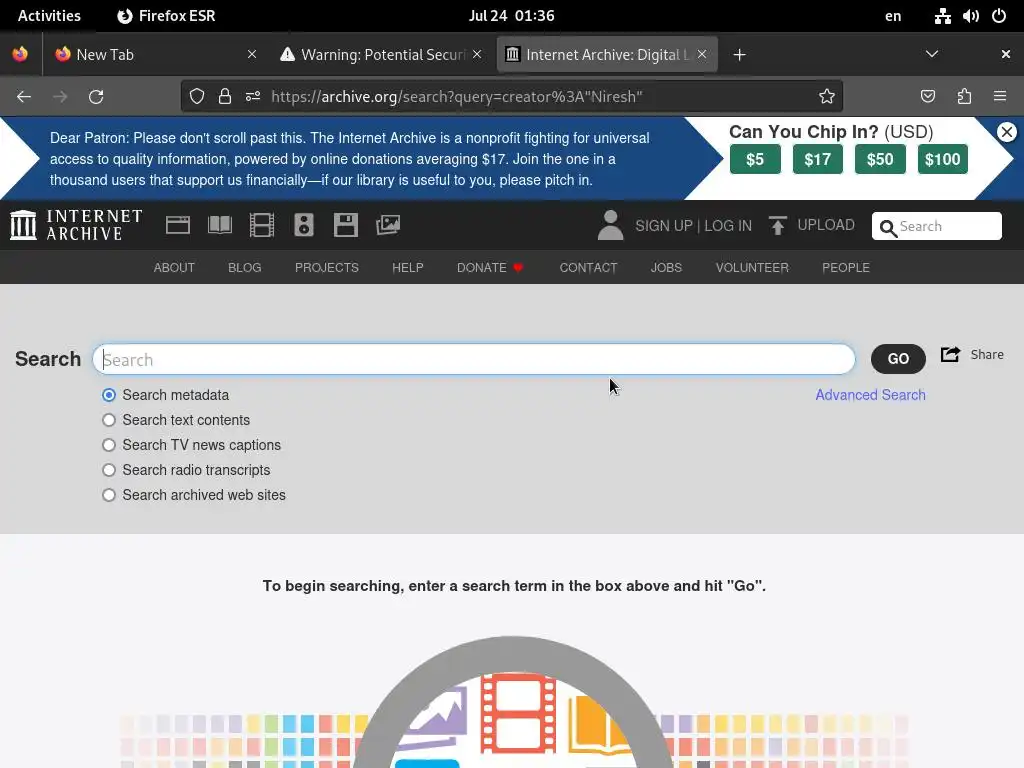
Task: Close the donation banner
Action: tap(1007, 132)
